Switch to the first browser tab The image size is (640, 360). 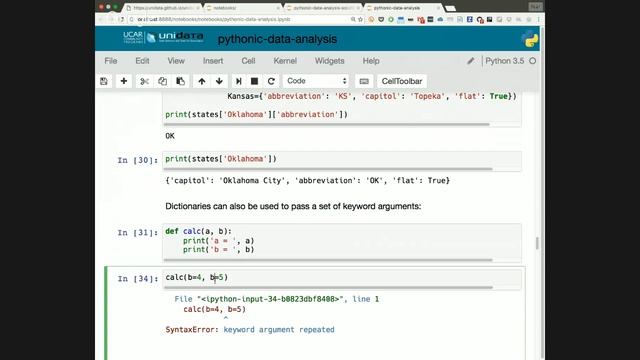pyautogui.click(x=163, y=8)
